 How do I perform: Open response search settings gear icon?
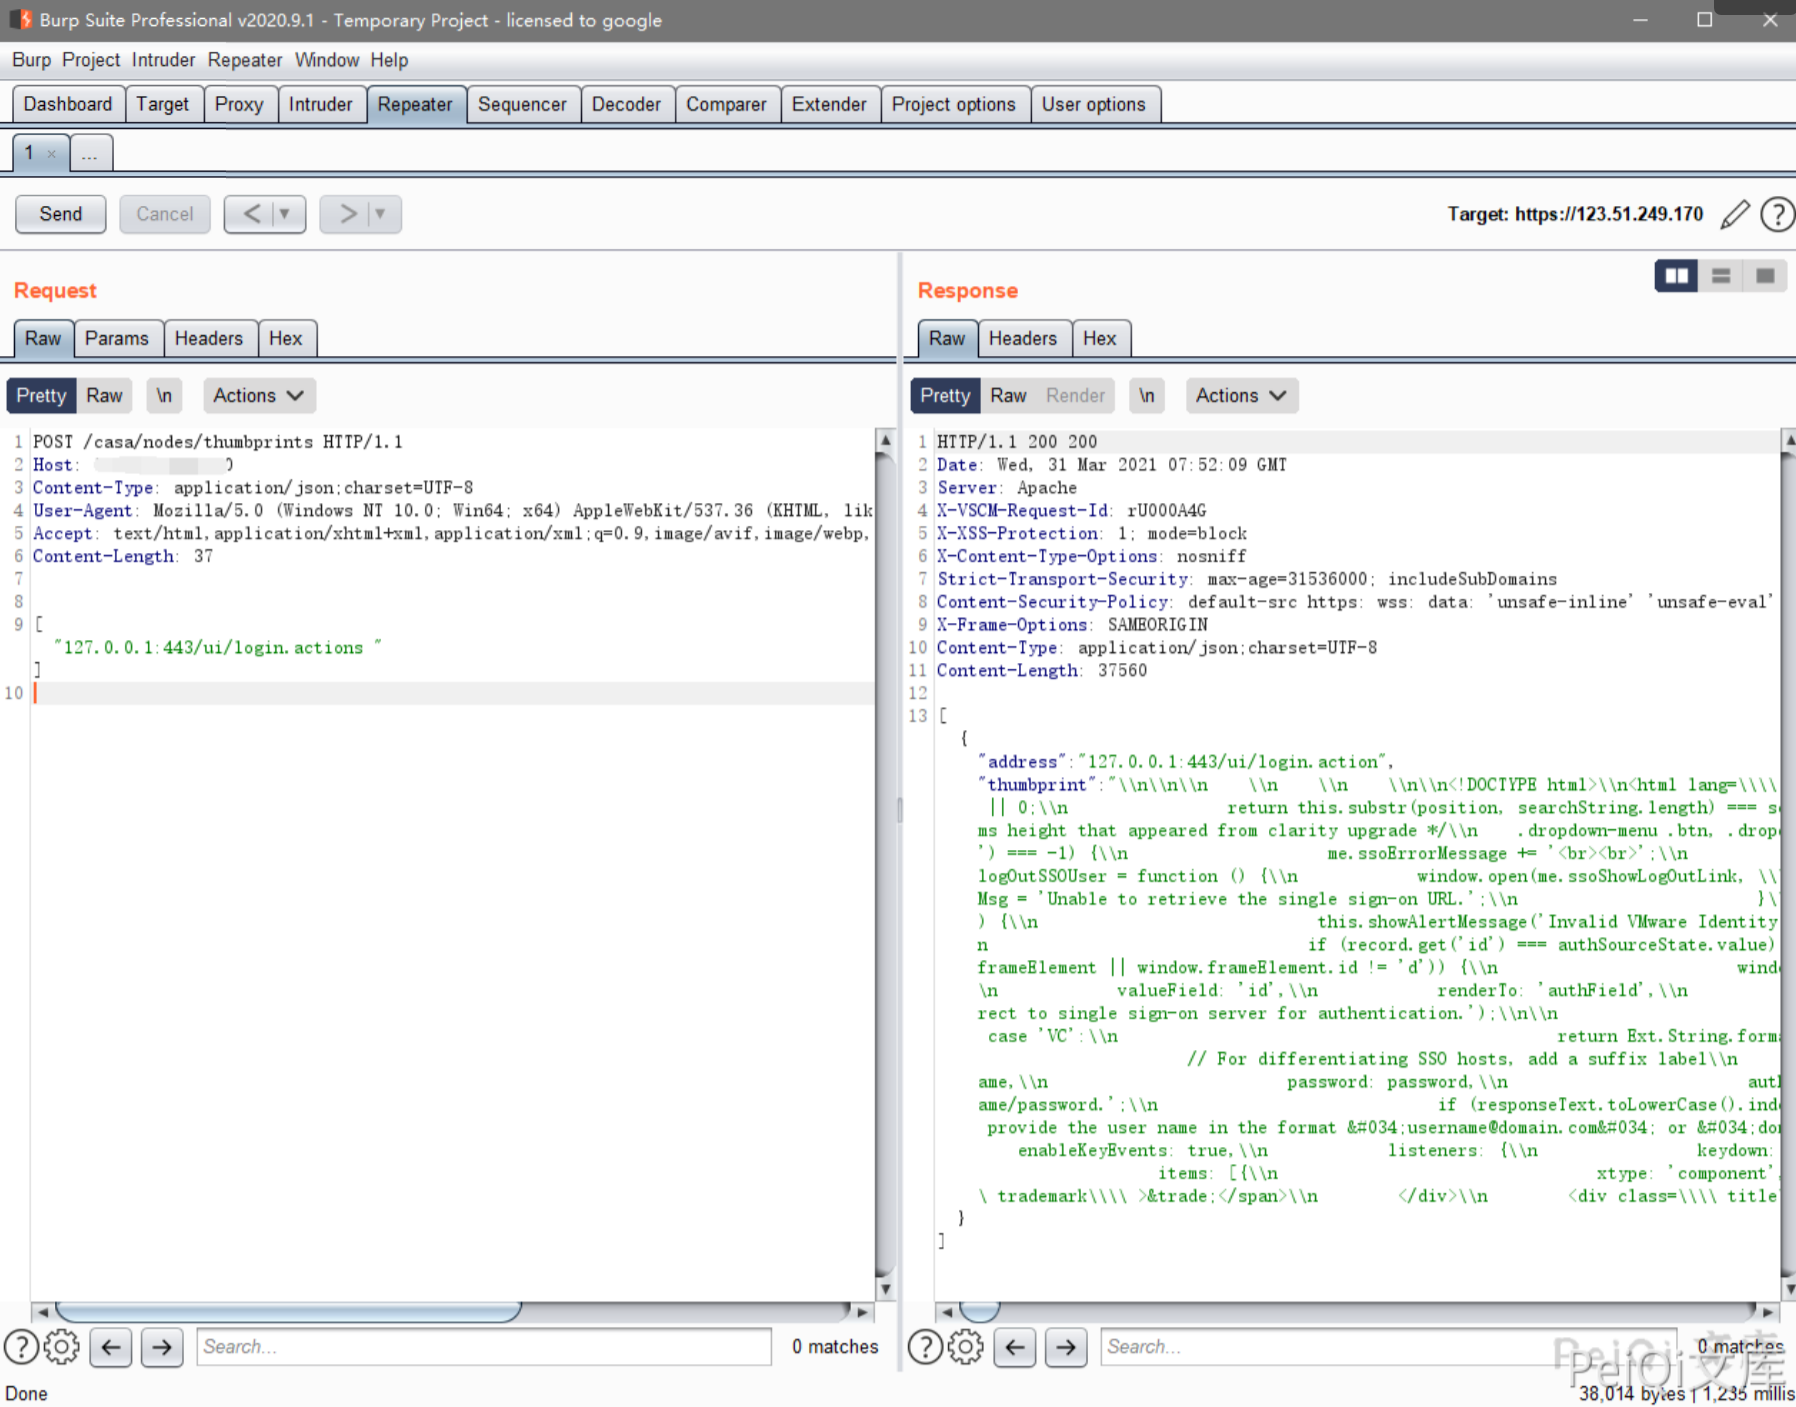pos(966,1347)
